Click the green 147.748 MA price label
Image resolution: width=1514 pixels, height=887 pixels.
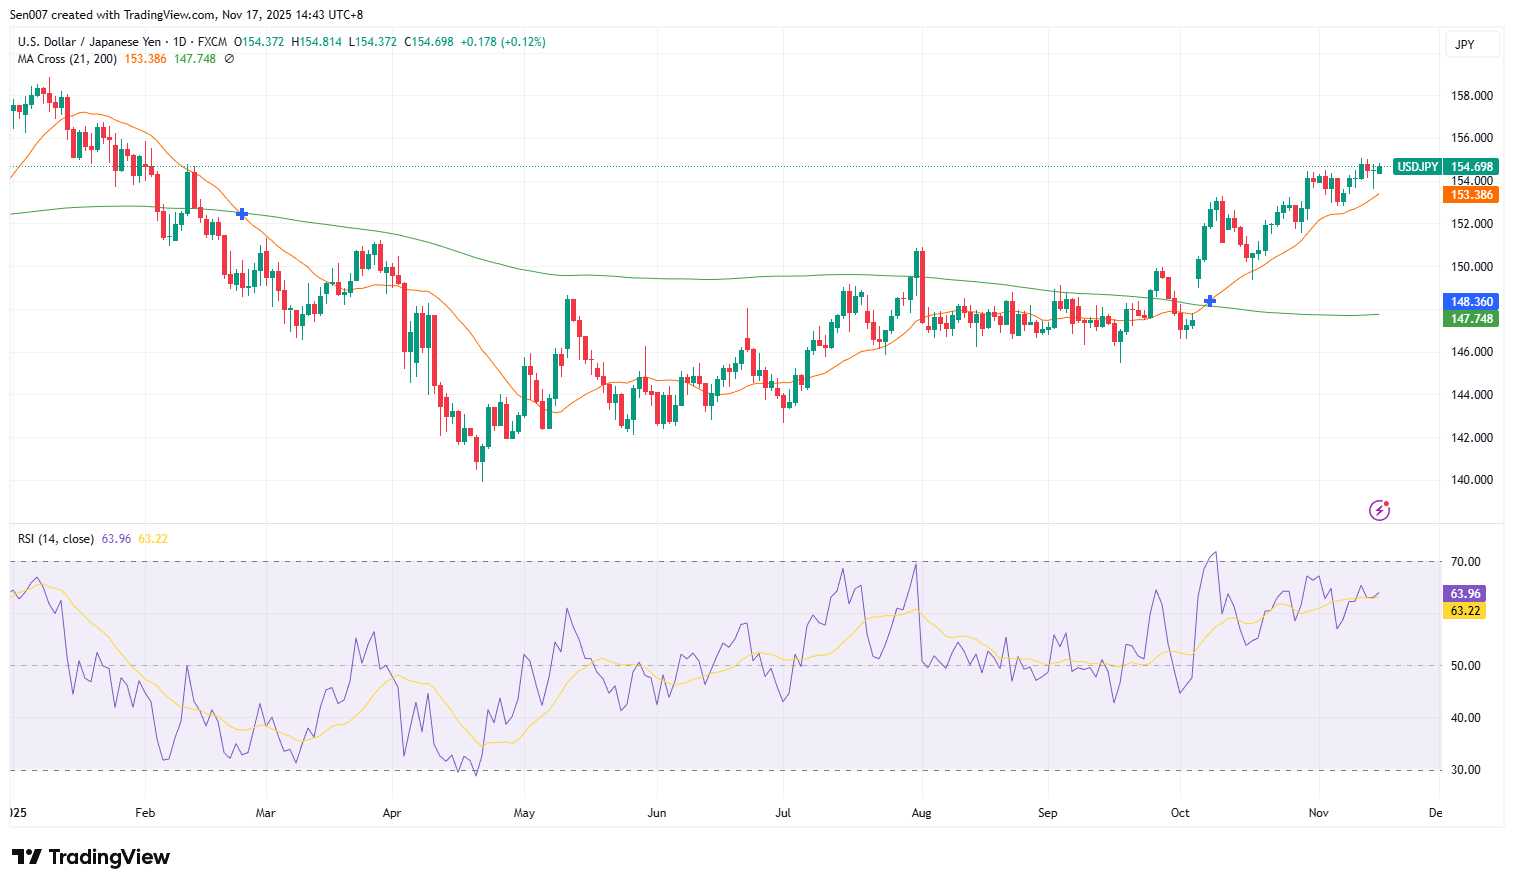(1471, 319)
